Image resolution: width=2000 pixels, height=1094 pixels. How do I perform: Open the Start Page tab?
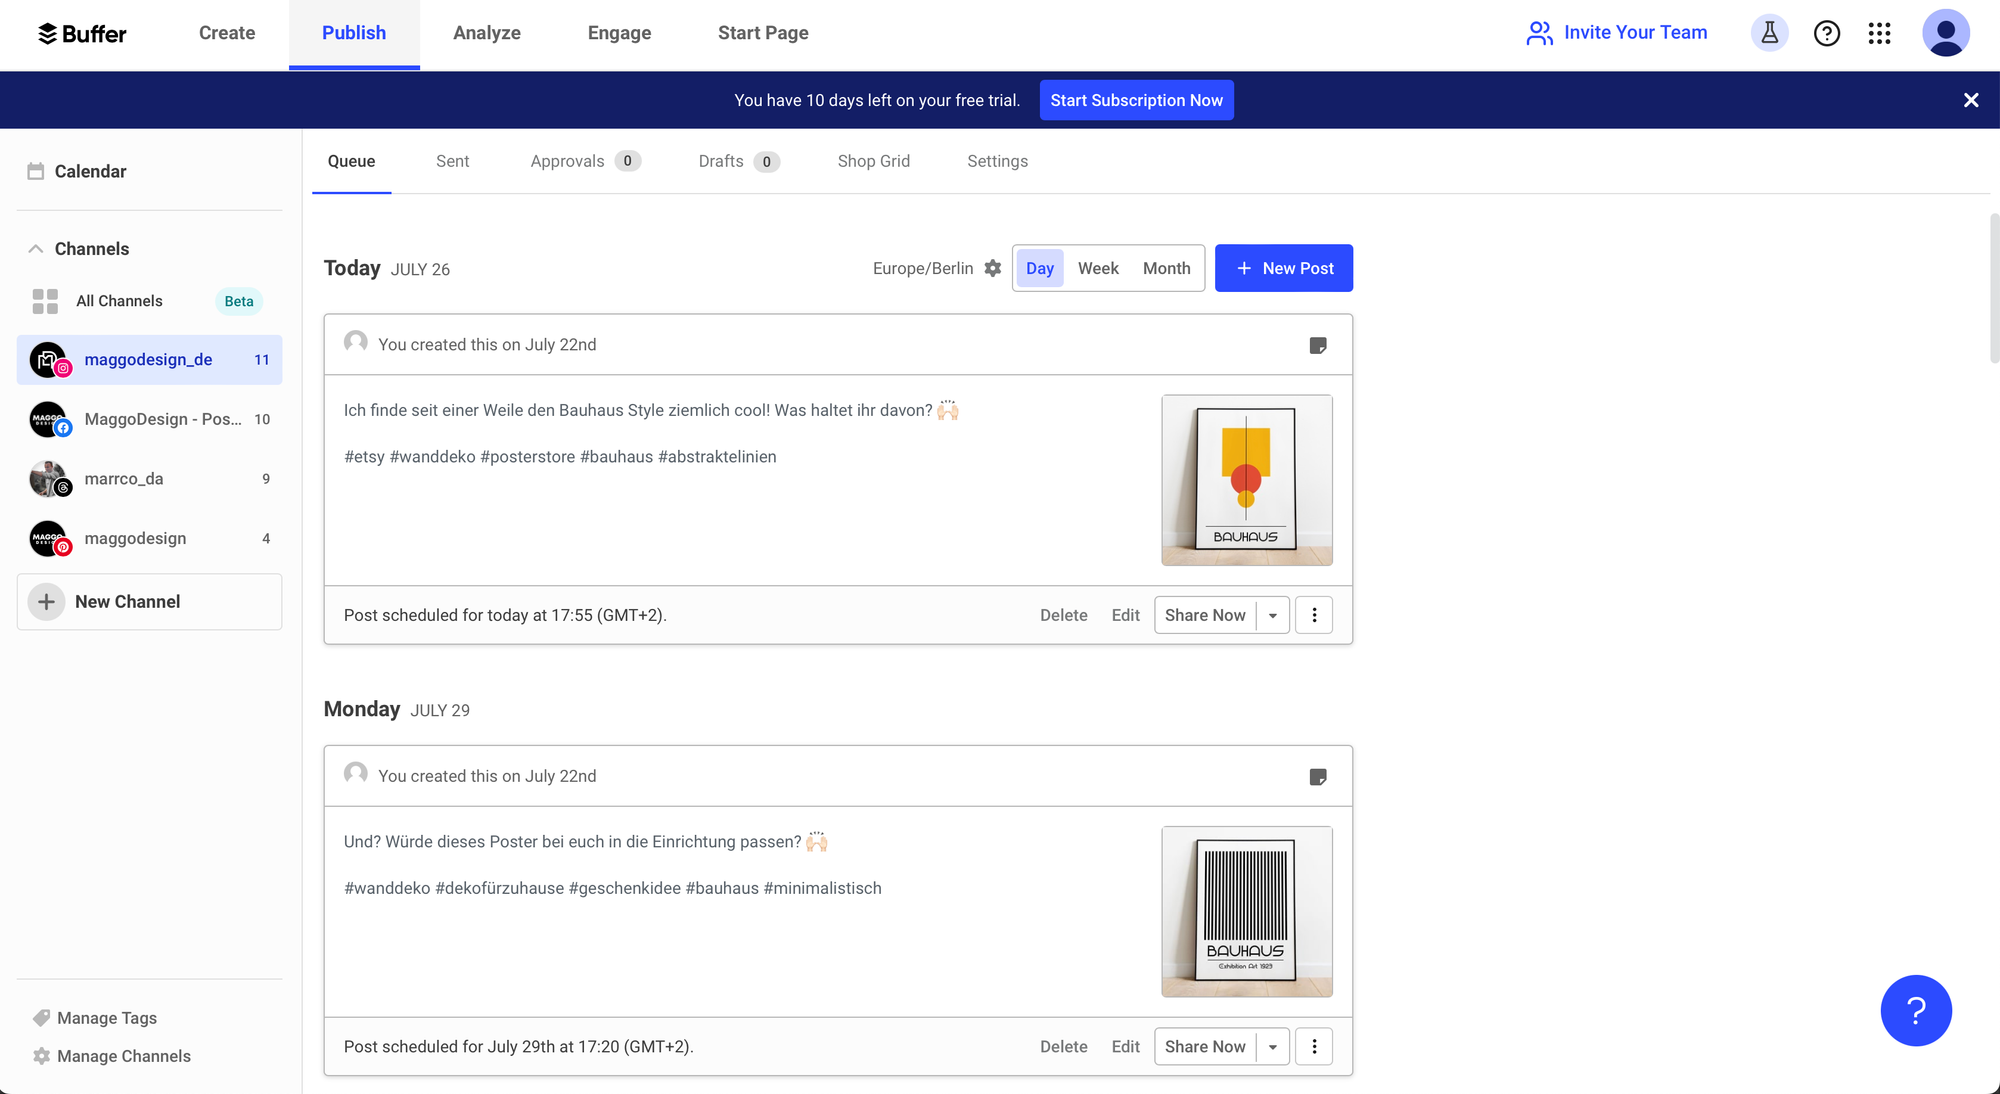pos(763,33)
